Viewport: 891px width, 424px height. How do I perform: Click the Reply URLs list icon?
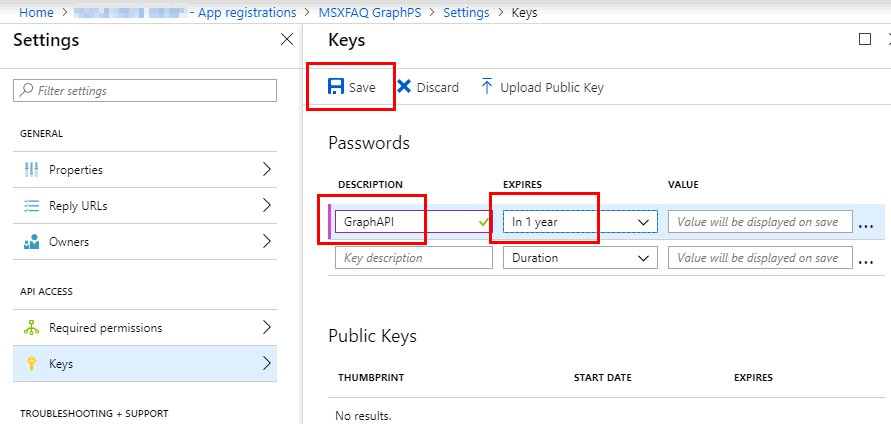31,206
